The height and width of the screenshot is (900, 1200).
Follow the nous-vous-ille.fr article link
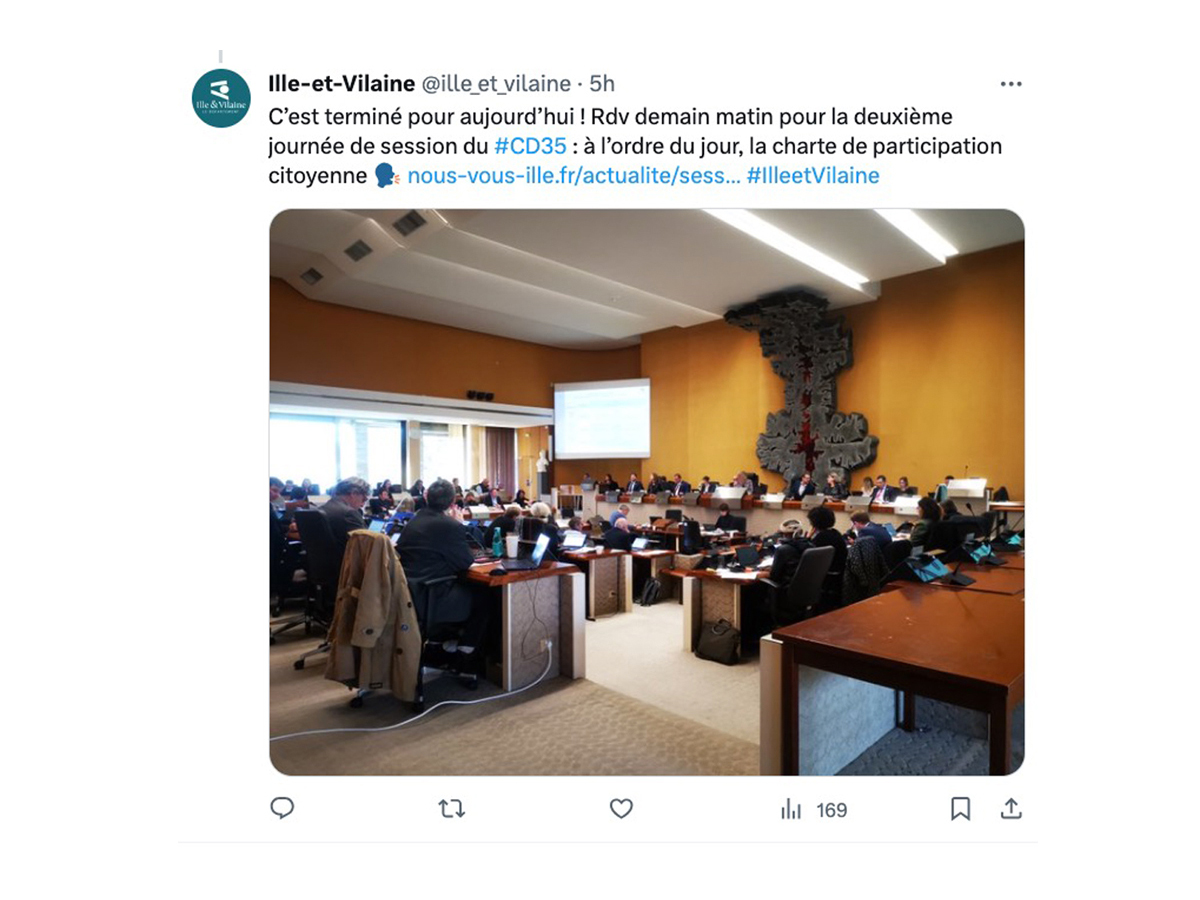pos(574,176)
